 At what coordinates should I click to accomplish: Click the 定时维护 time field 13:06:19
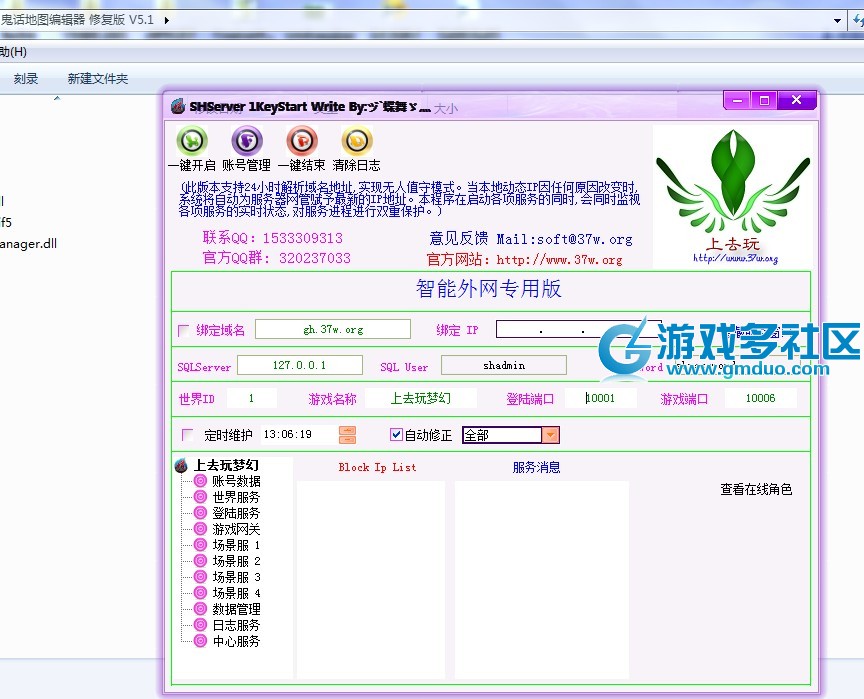coord(299,435)
